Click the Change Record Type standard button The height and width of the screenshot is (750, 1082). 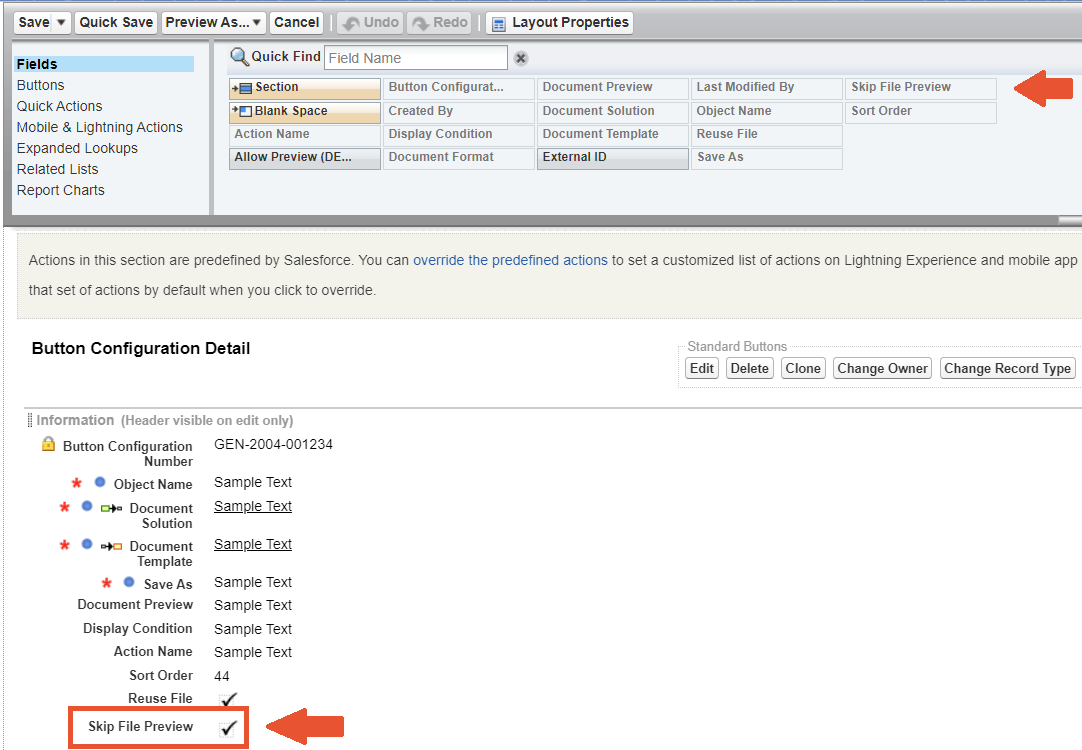[1008, 368]
